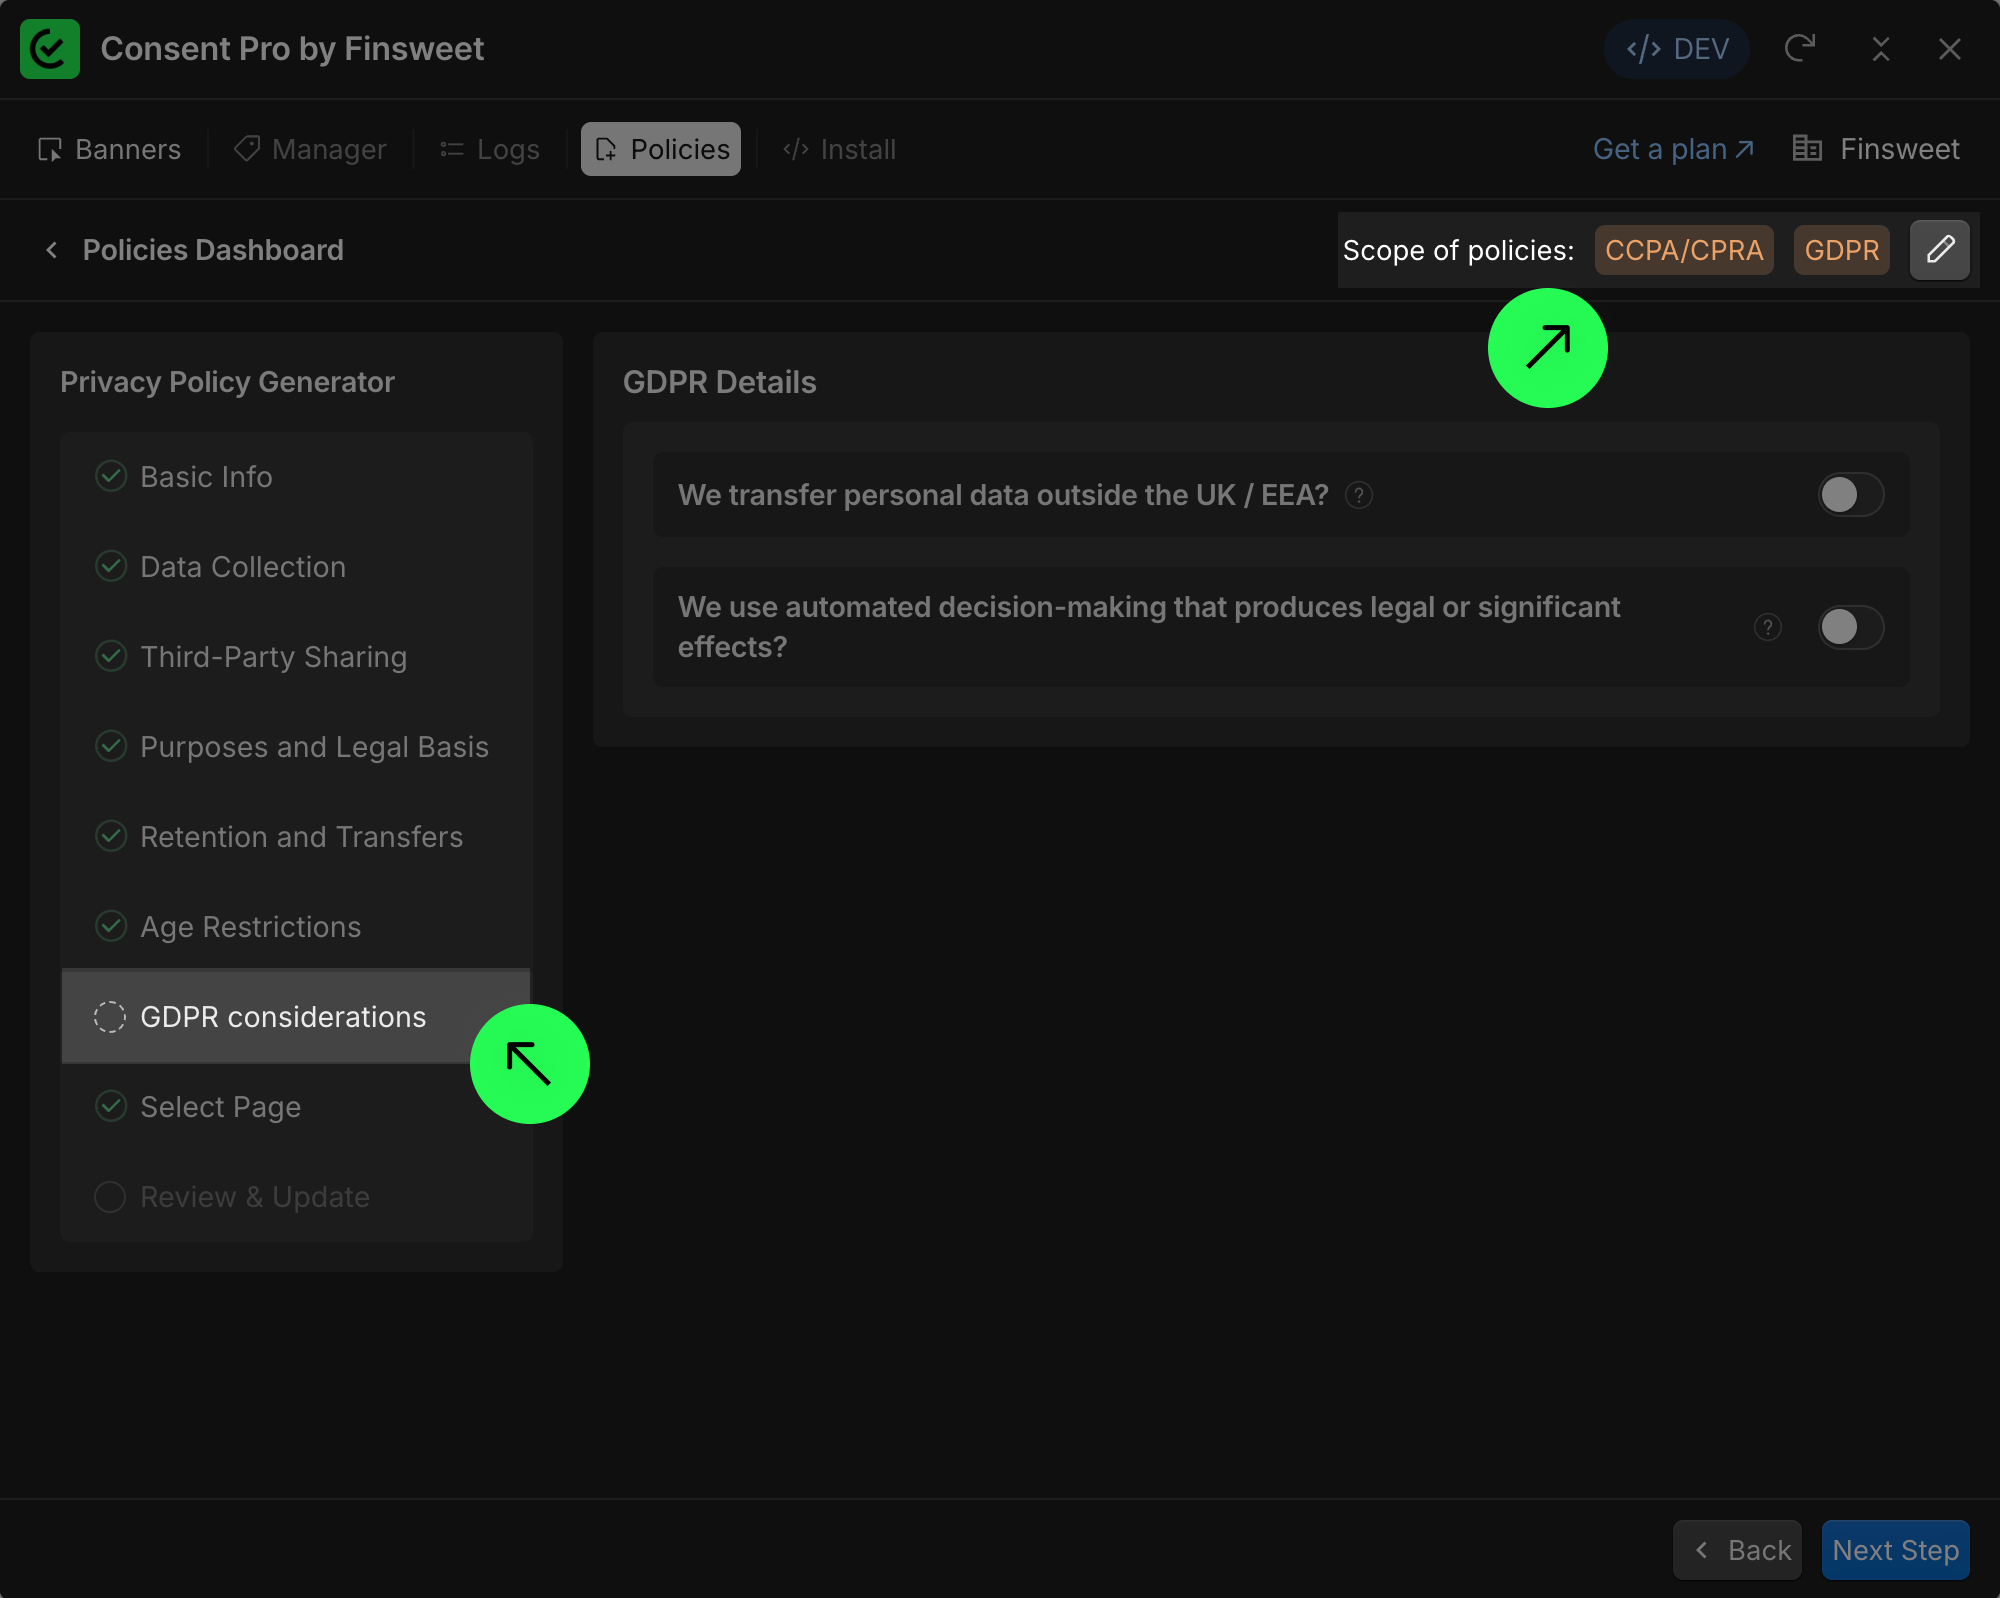Screen dimensions: 2000x1598
Task: Open the DEV mode badge
Action: pyautogui.click(x=1677, y=49)
